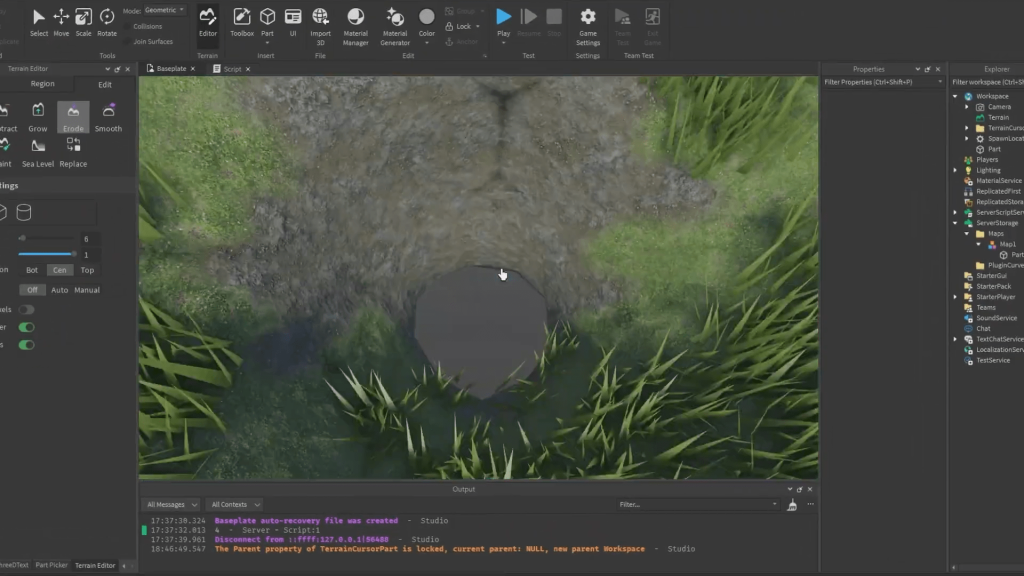This screenshot has width=1024, height=576.
Task: Switch to Terrain Editor bottom tab
Action: 95,566
